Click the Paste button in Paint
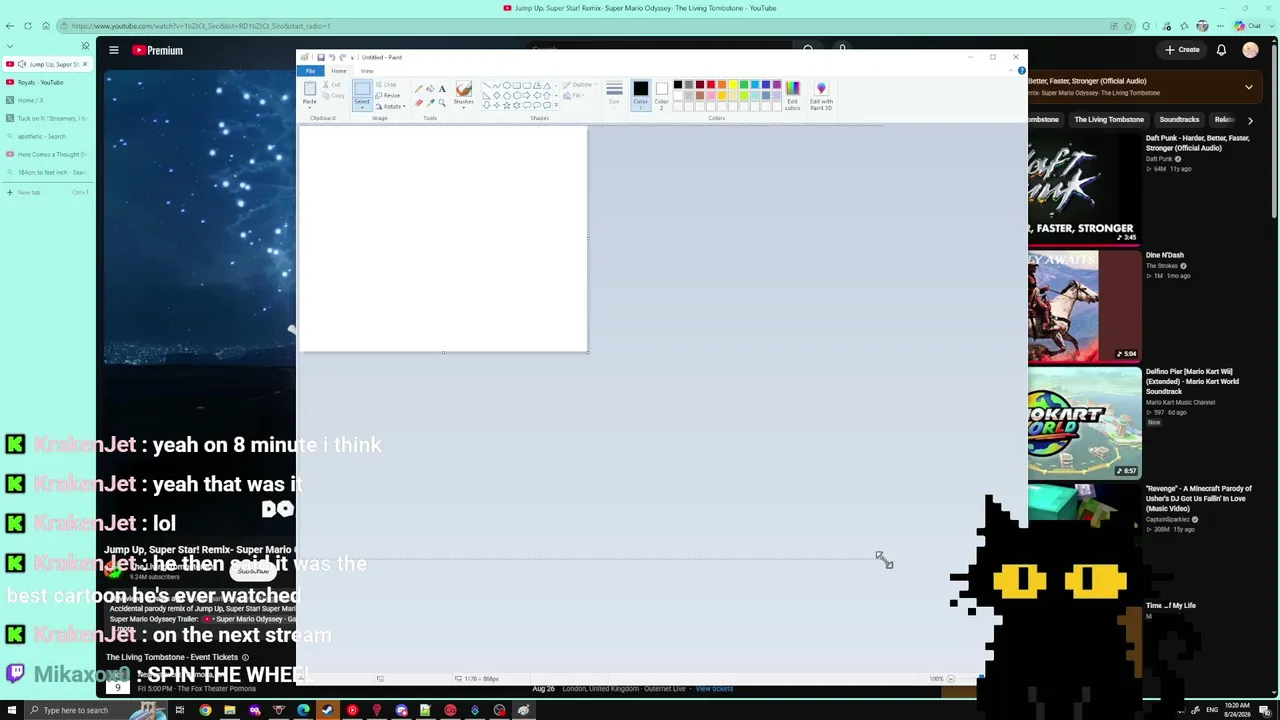1280x720 pixels. [310, 94]
